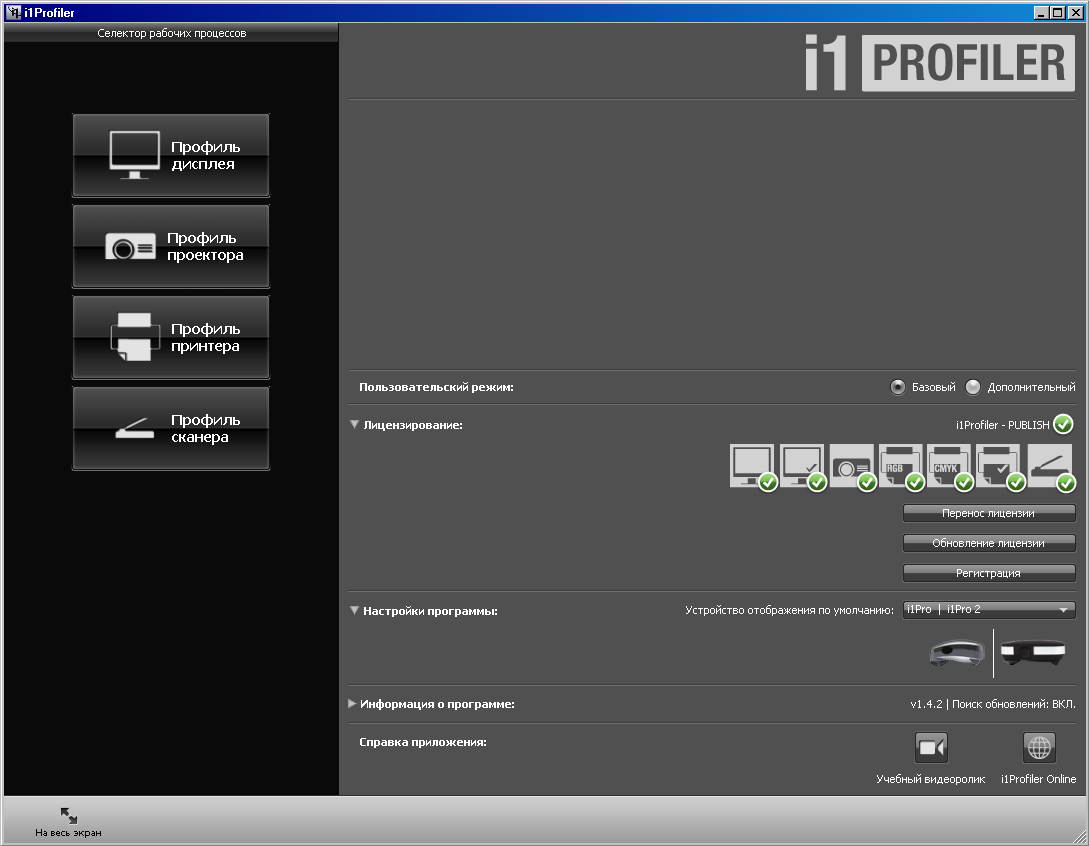Select the Базовый user mode radio
Screen dimensions: 1089x846
tap(897, 387)
